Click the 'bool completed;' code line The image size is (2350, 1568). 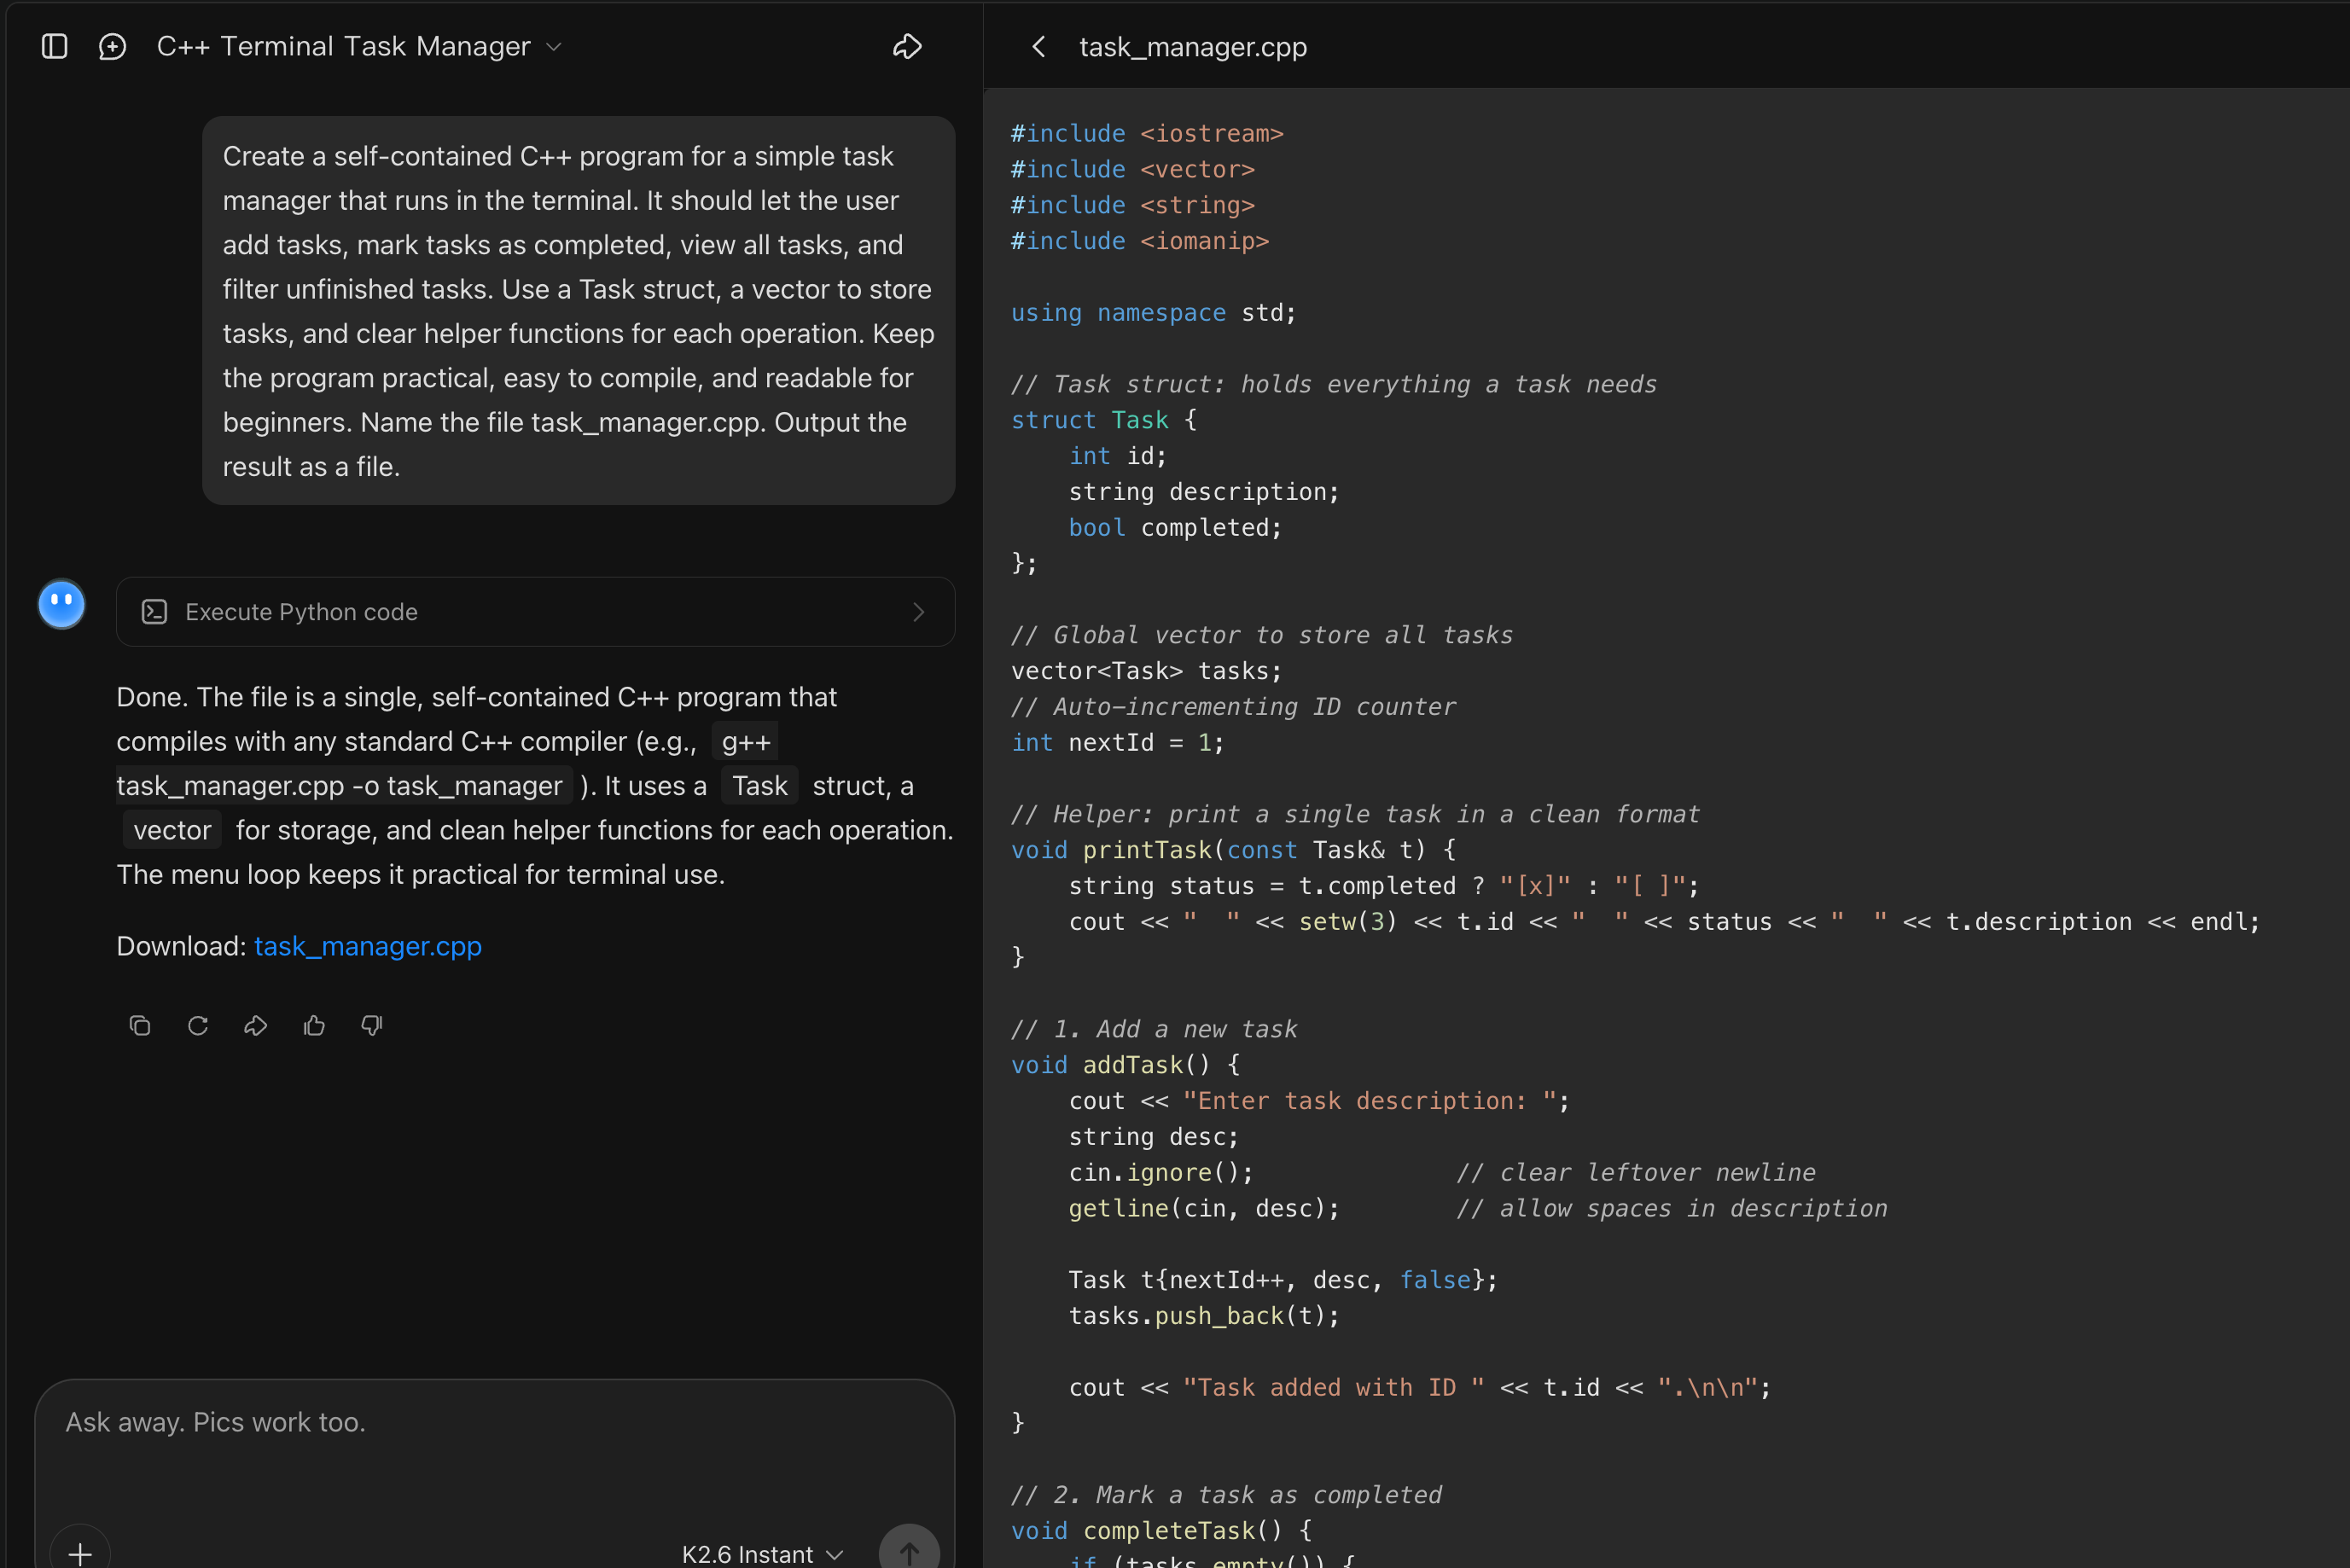[1175, 527]
